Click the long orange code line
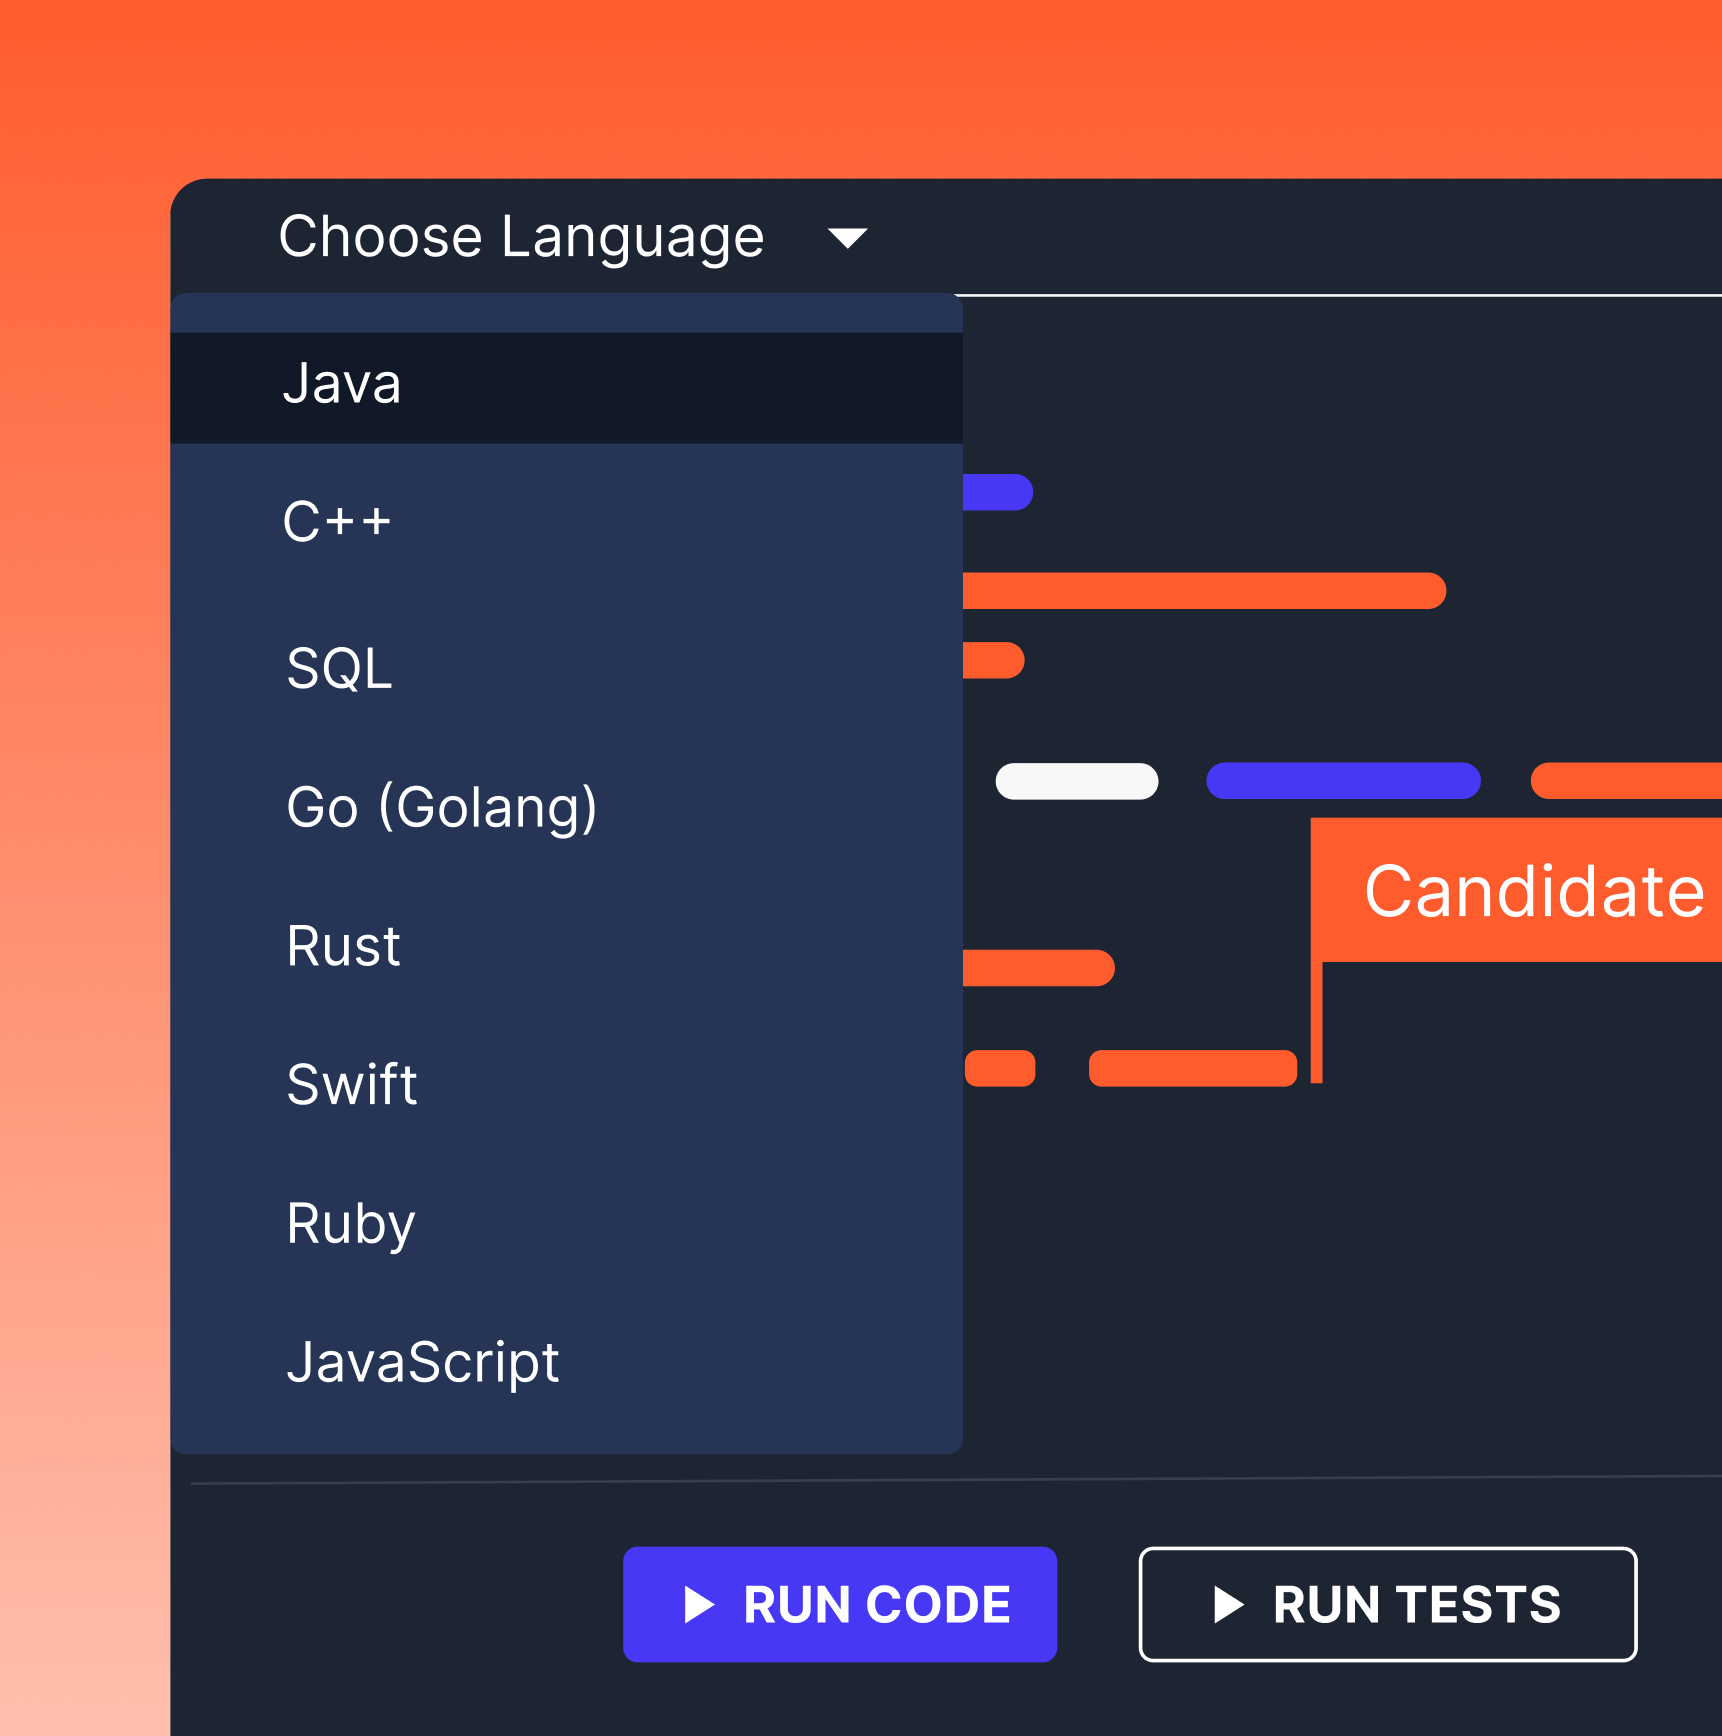Viewport: 1722px width, 1736px height. point(1204,591)
